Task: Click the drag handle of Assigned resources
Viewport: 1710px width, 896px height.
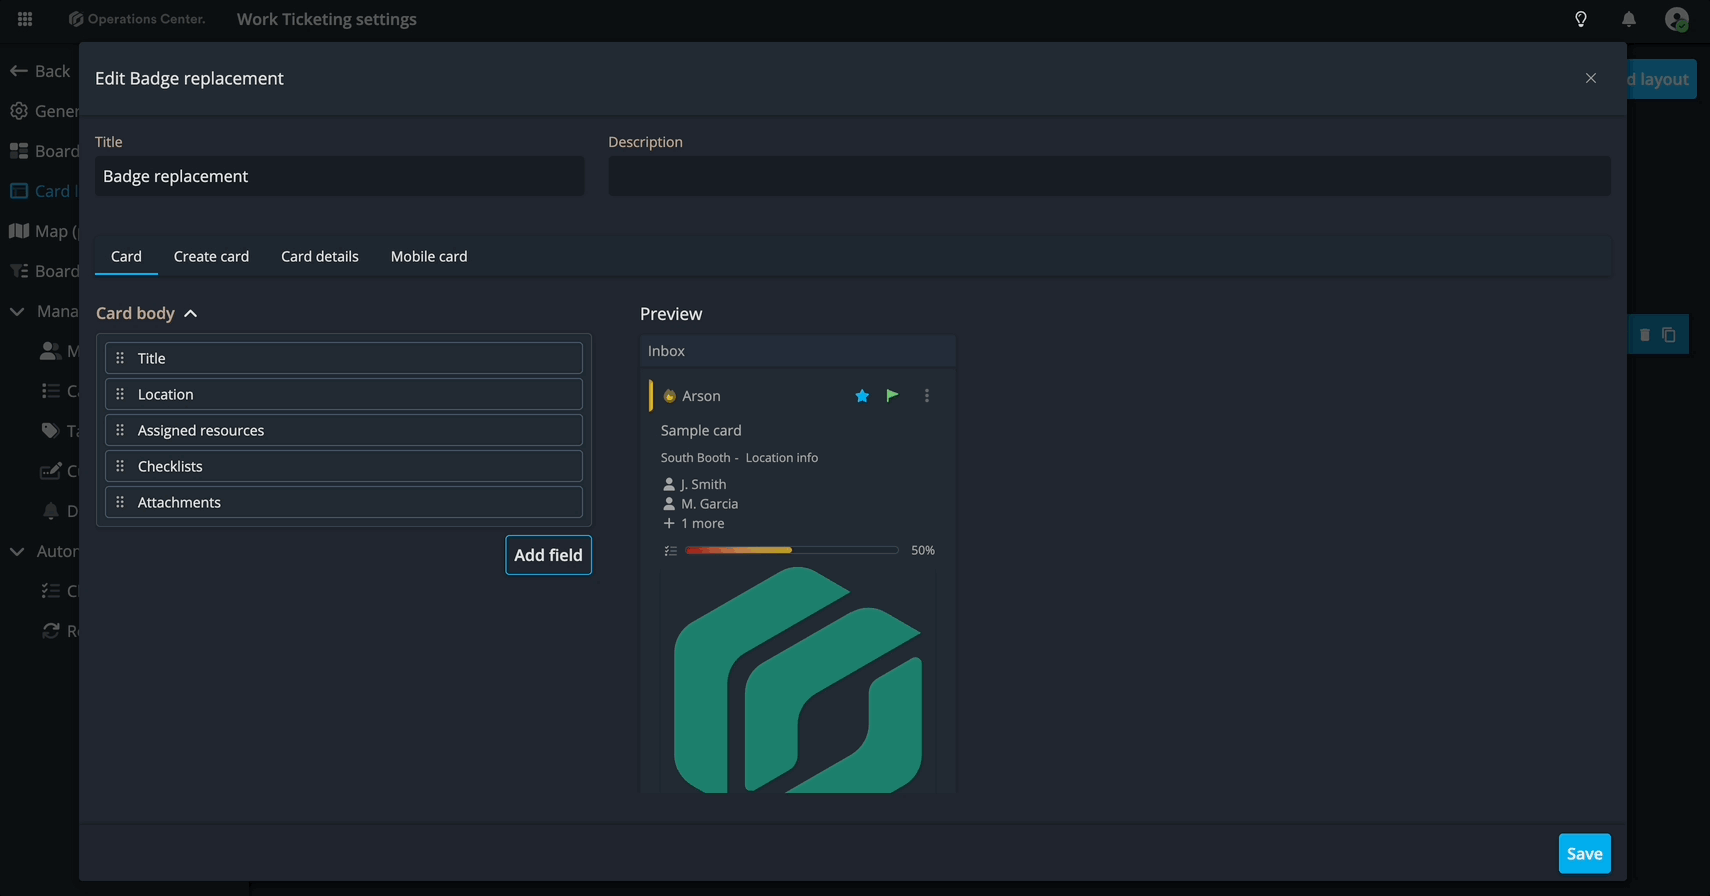Action: [120, 430]
